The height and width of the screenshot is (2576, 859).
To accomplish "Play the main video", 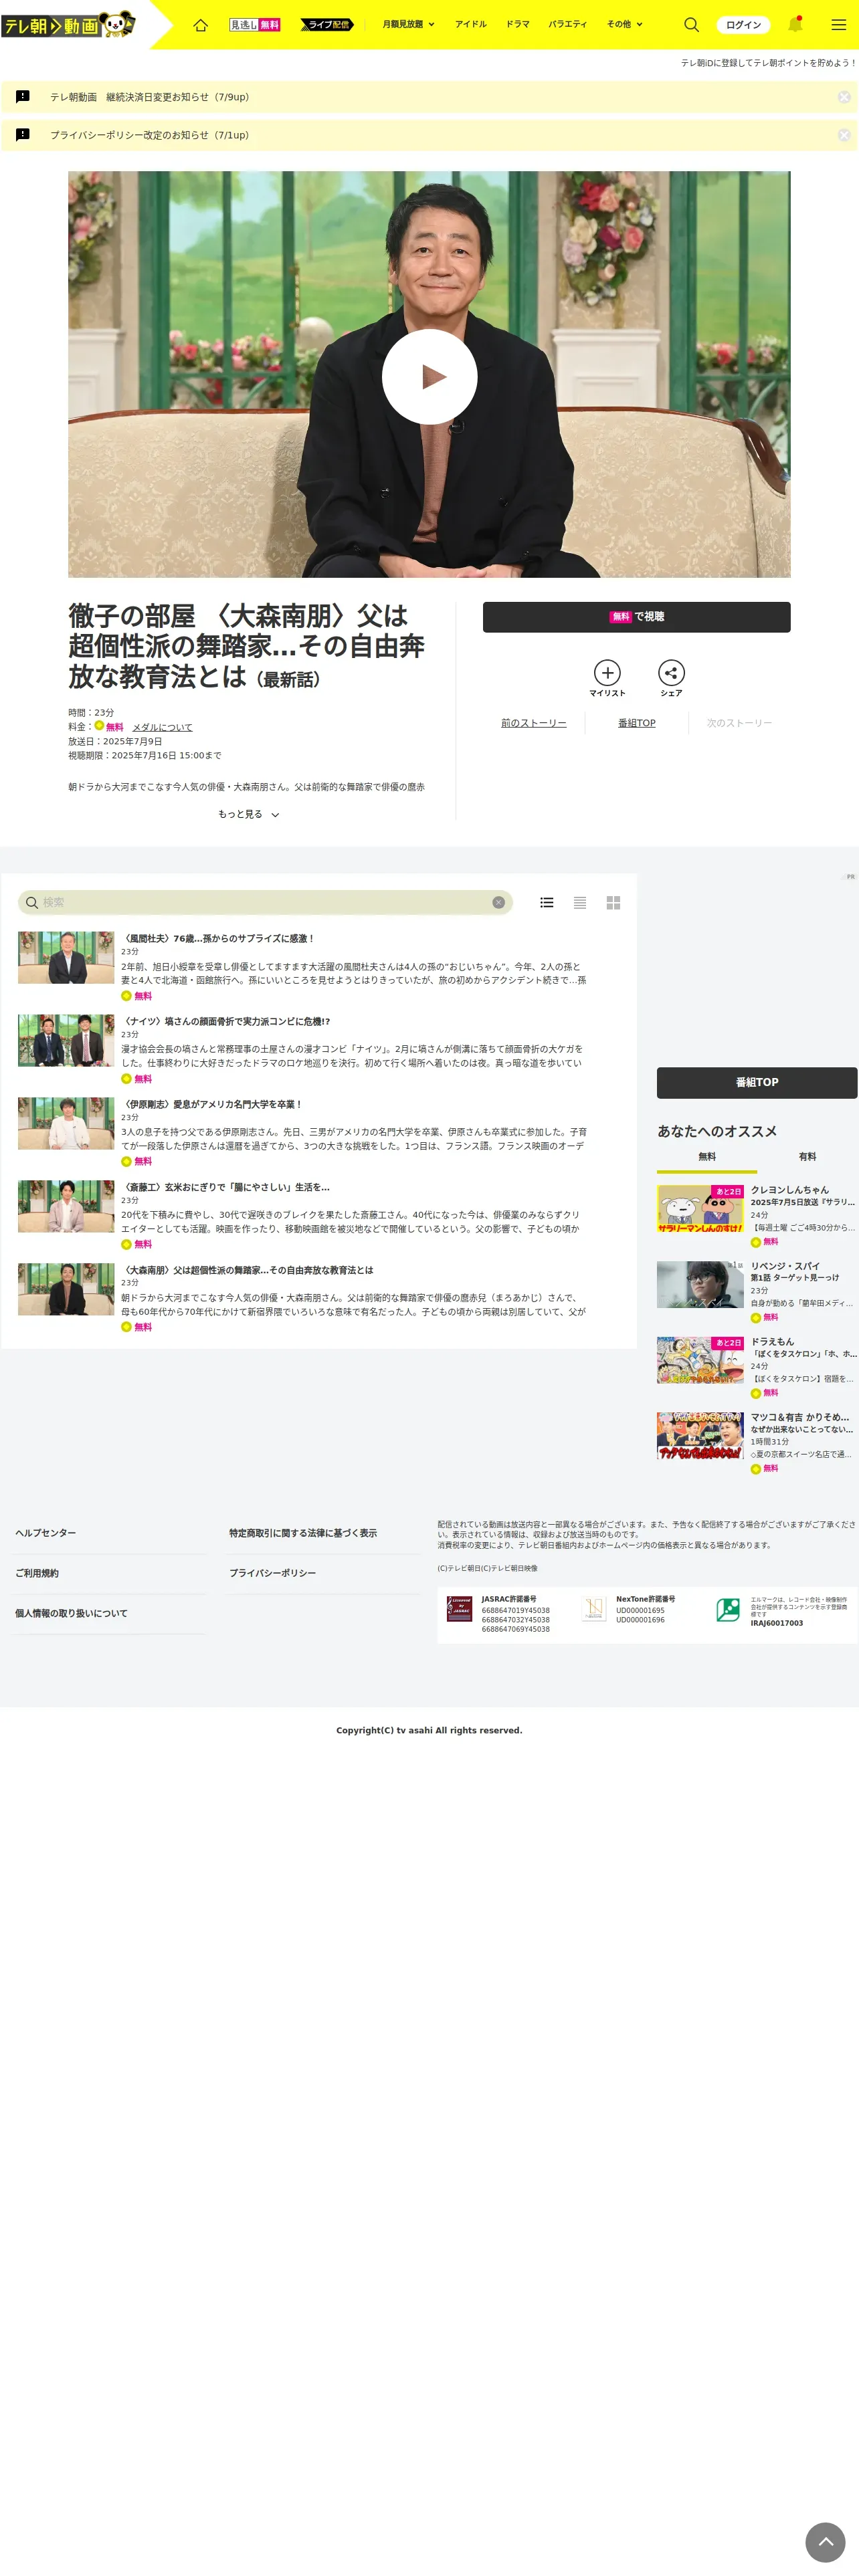I will (x=430, y=376).
